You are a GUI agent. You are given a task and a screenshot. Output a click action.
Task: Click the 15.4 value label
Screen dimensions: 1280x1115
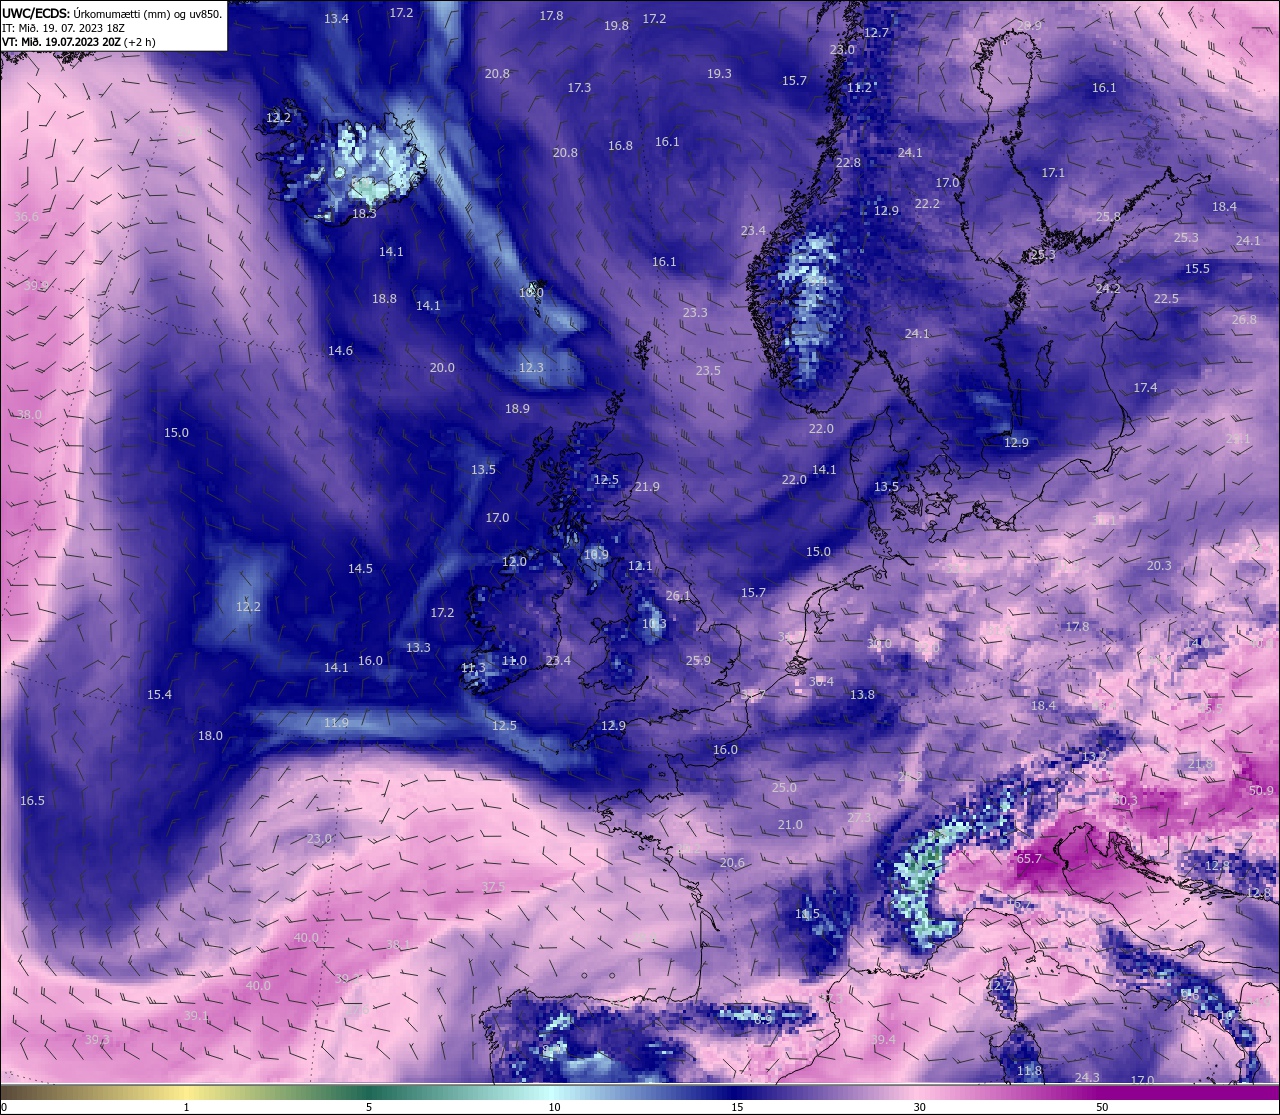tap(159, 695)
